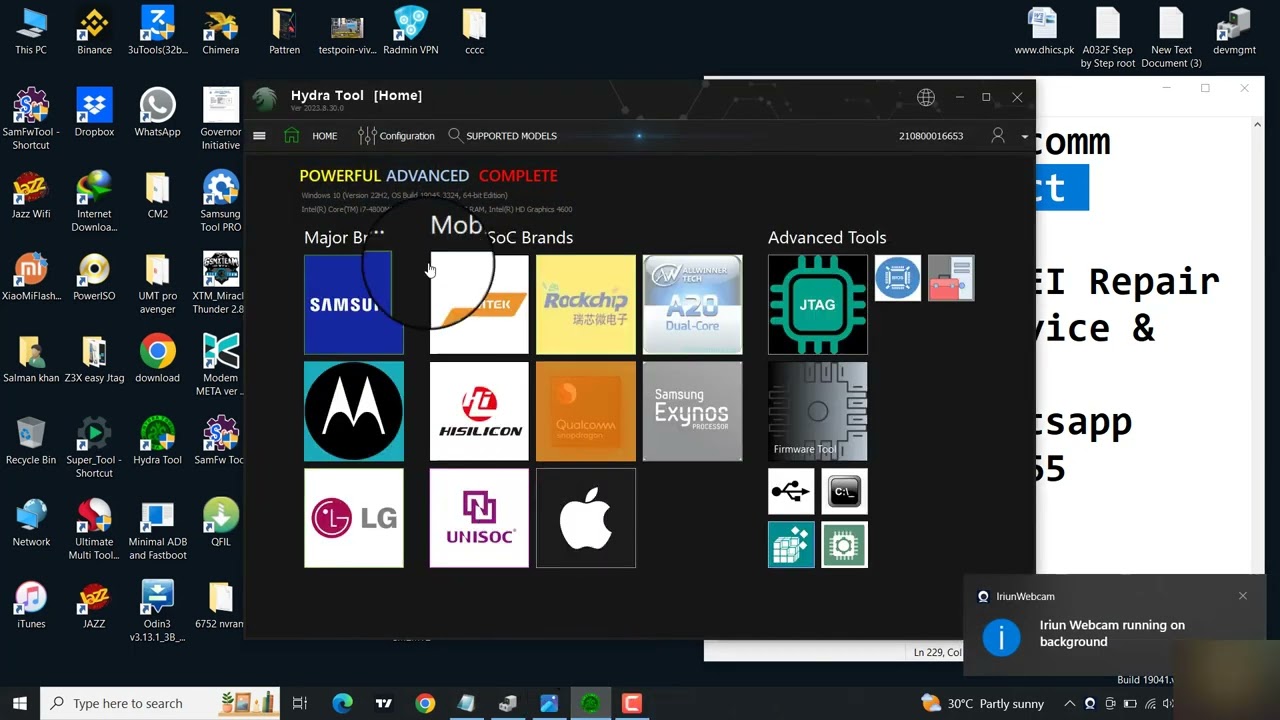Show hidden system tray icons
This screenshot has width=1280, height=720.
[1069, 703]
